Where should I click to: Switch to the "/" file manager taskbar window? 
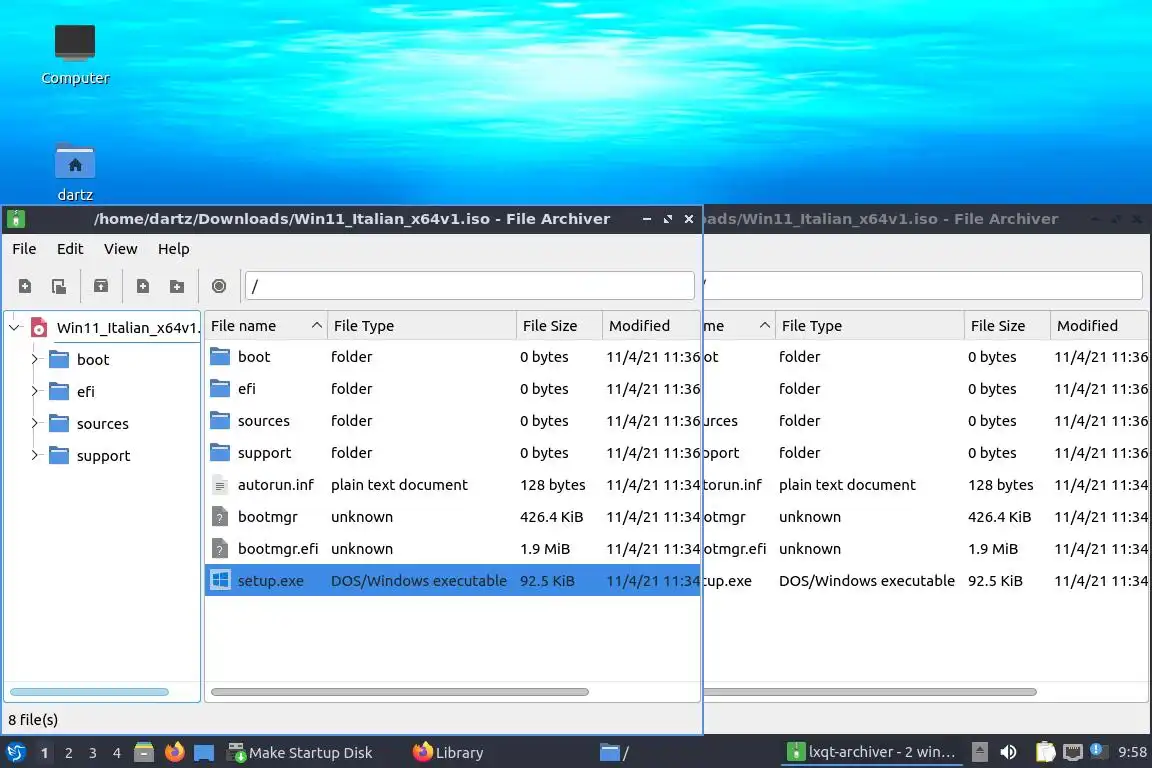(614, 753)
